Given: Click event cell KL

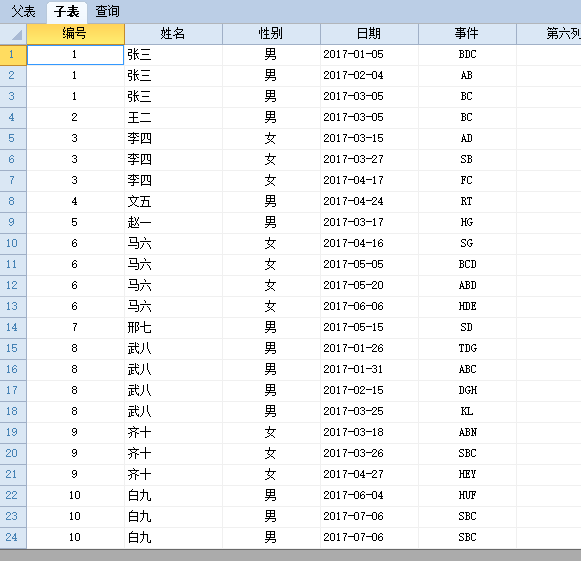Looking at the screenshot, I should point(467,411).
